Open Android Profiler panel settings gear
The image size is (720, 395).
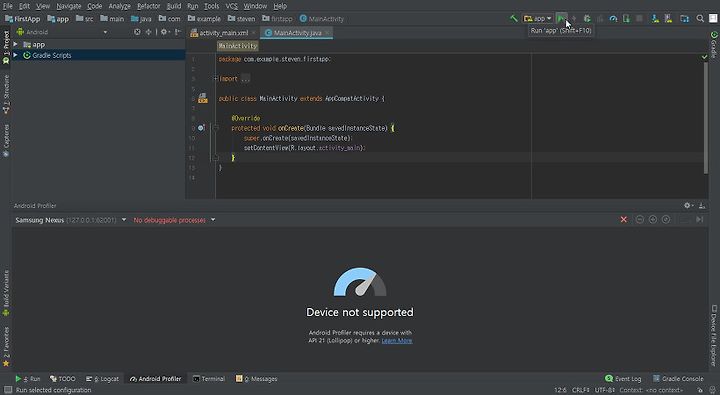pyautogui.click(x=688, y=206)
